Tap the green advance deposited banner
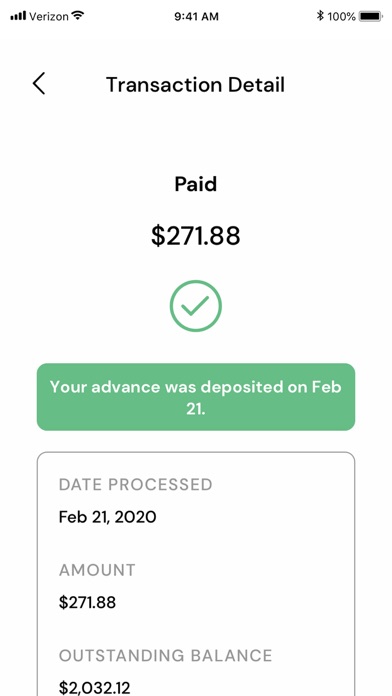The height and width of the screenshot is (696, 392). click(x=196, y=397)
